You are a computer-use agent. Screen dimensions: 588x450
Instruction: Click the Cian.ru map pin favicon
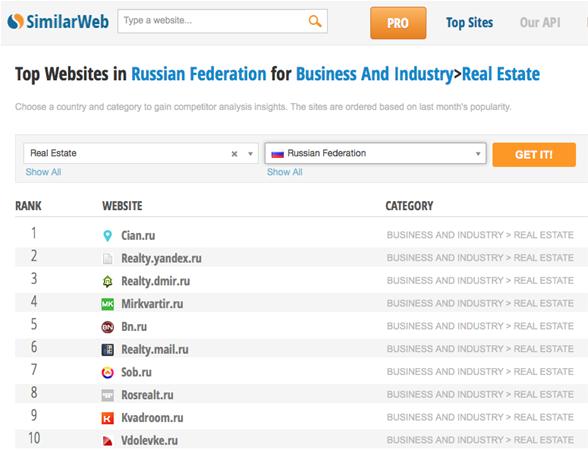point(107,236)
